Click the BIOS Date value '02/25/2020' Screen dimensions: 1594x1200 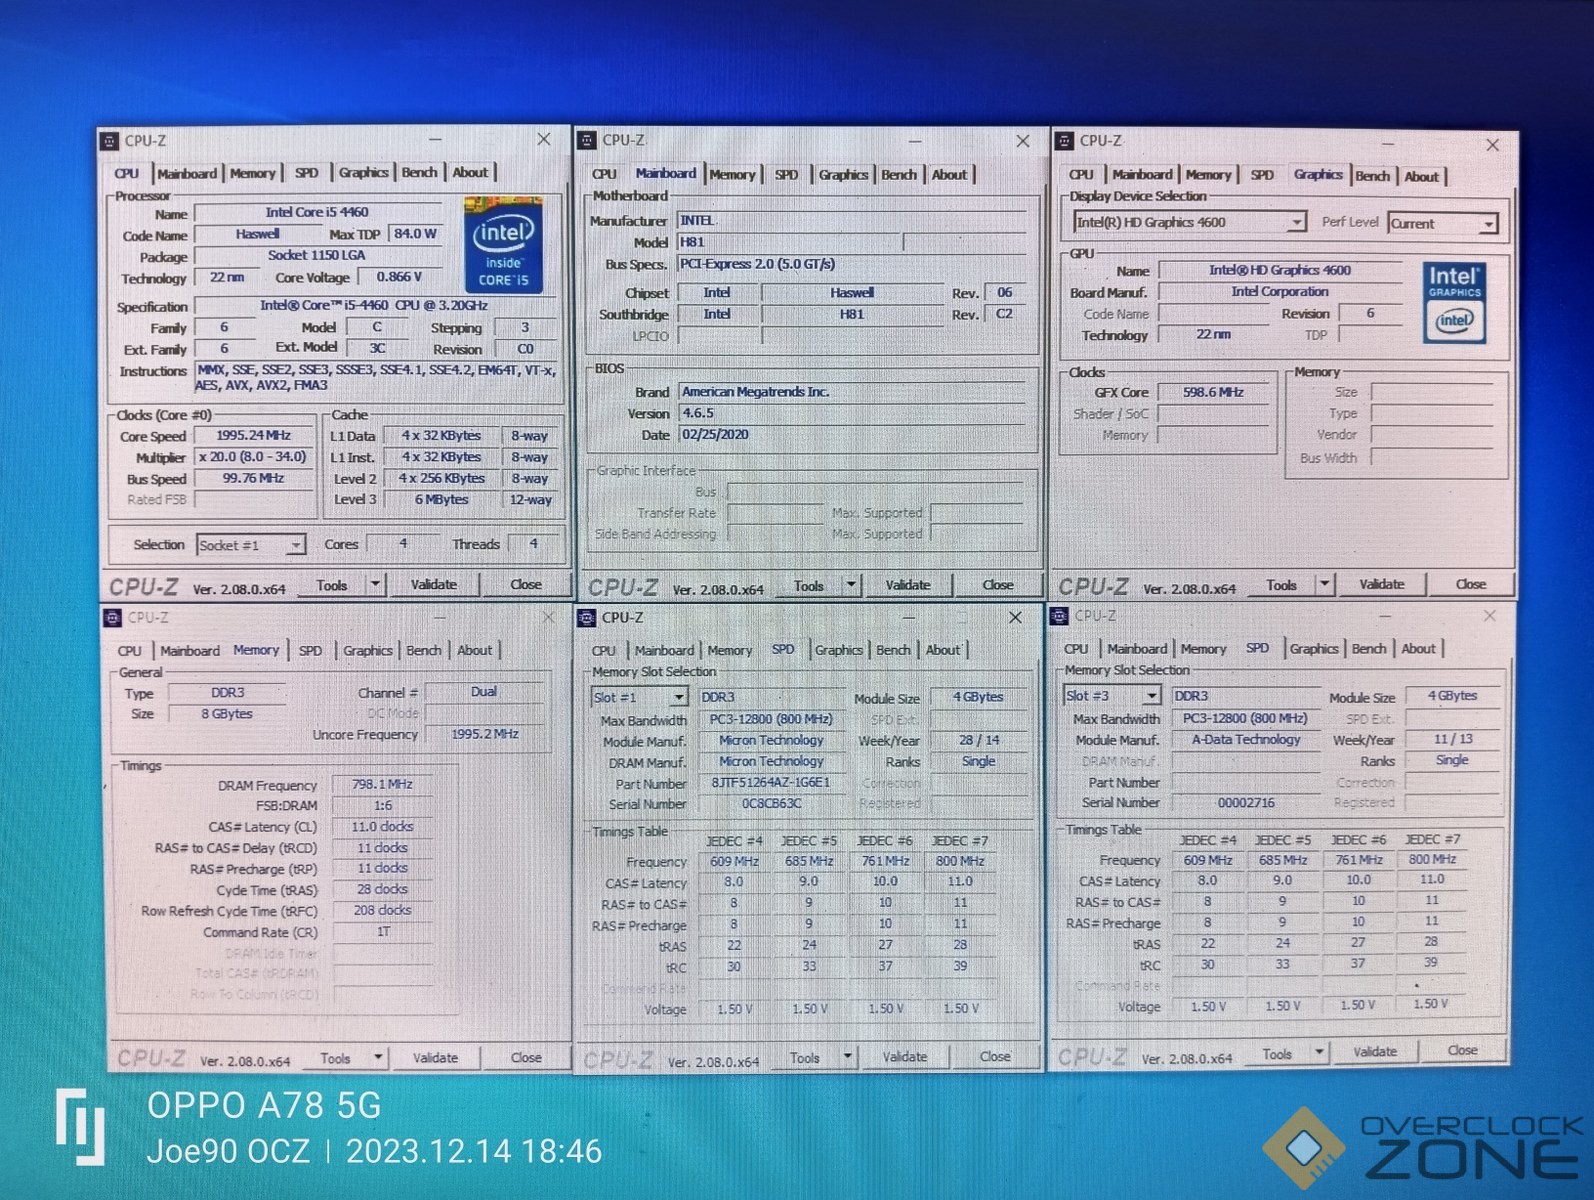coord(852,434)
